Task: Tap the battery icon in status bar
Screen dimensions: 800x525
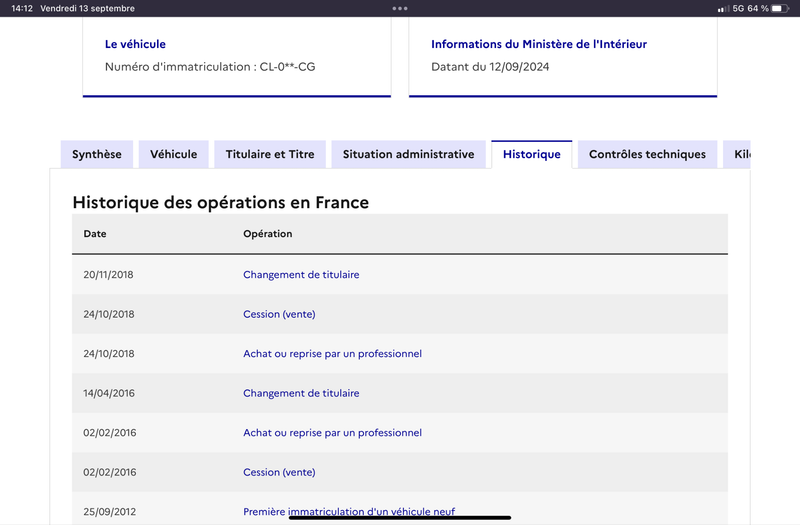Action: [780, 8]
